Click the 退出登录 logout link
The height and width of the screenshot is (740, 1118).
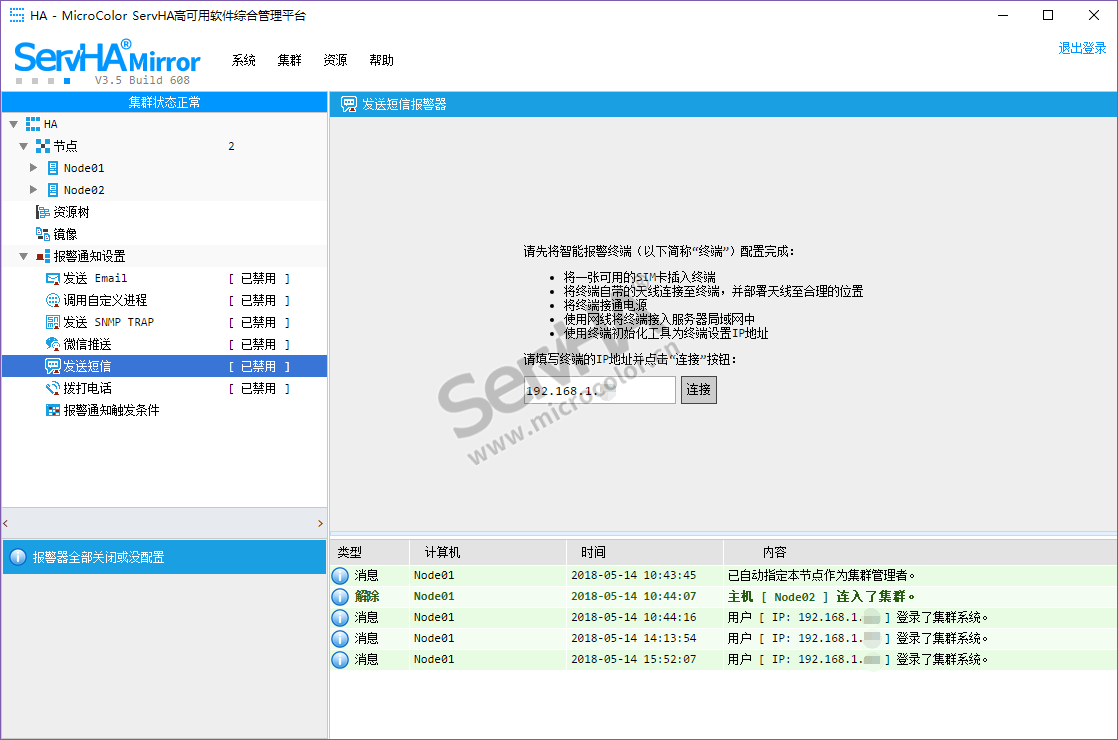point(1082,48)
